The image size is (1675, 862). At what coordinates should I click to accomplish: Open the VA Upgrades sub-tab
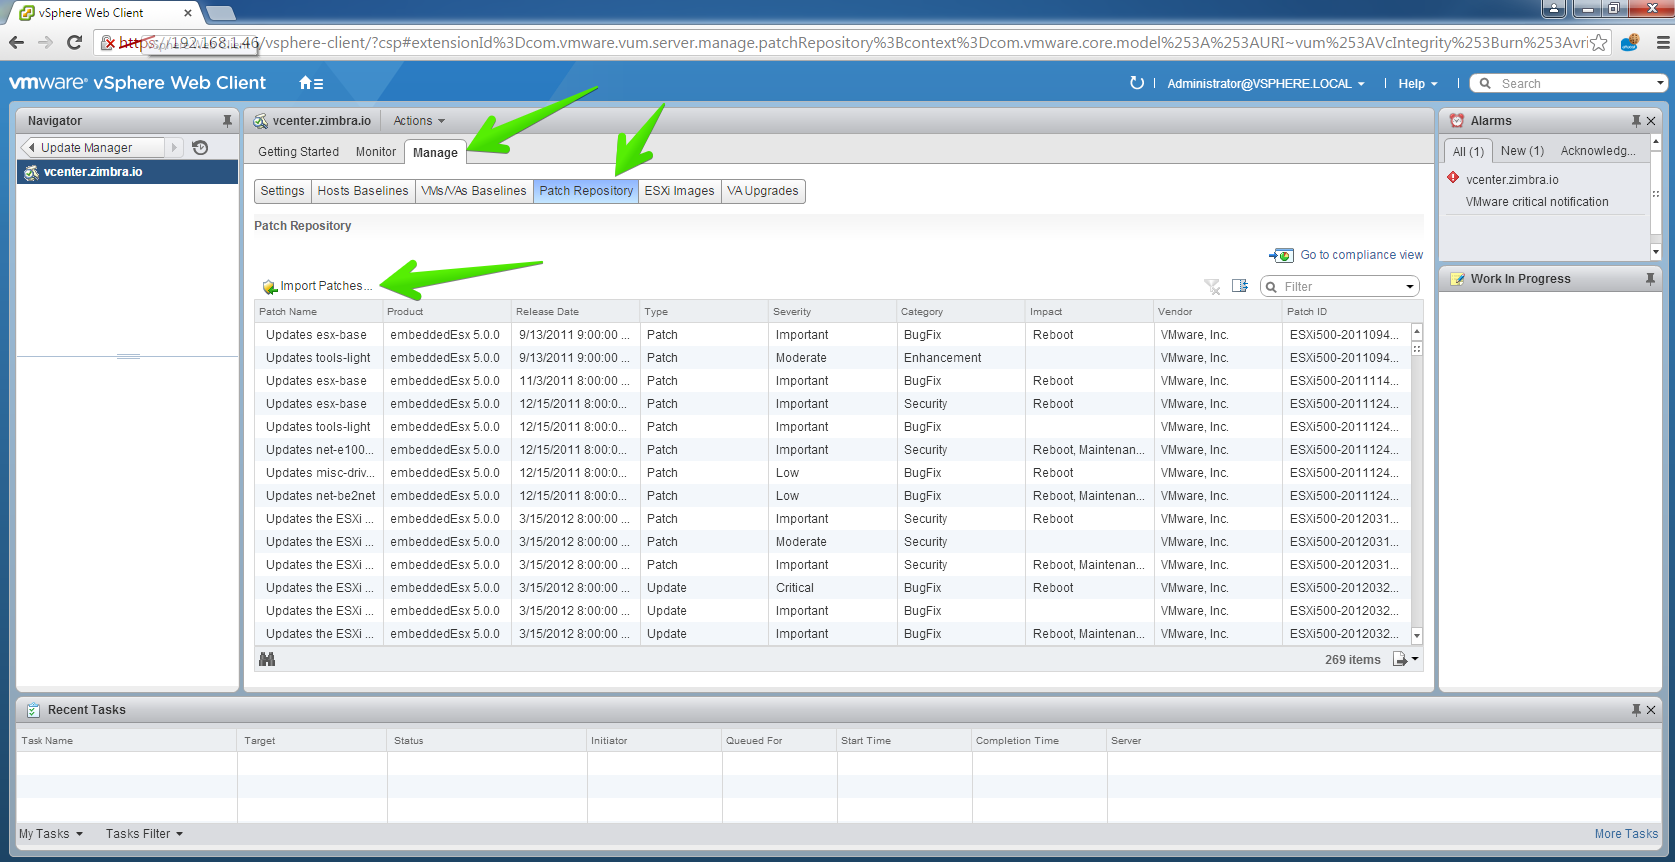tap(763, 191)
